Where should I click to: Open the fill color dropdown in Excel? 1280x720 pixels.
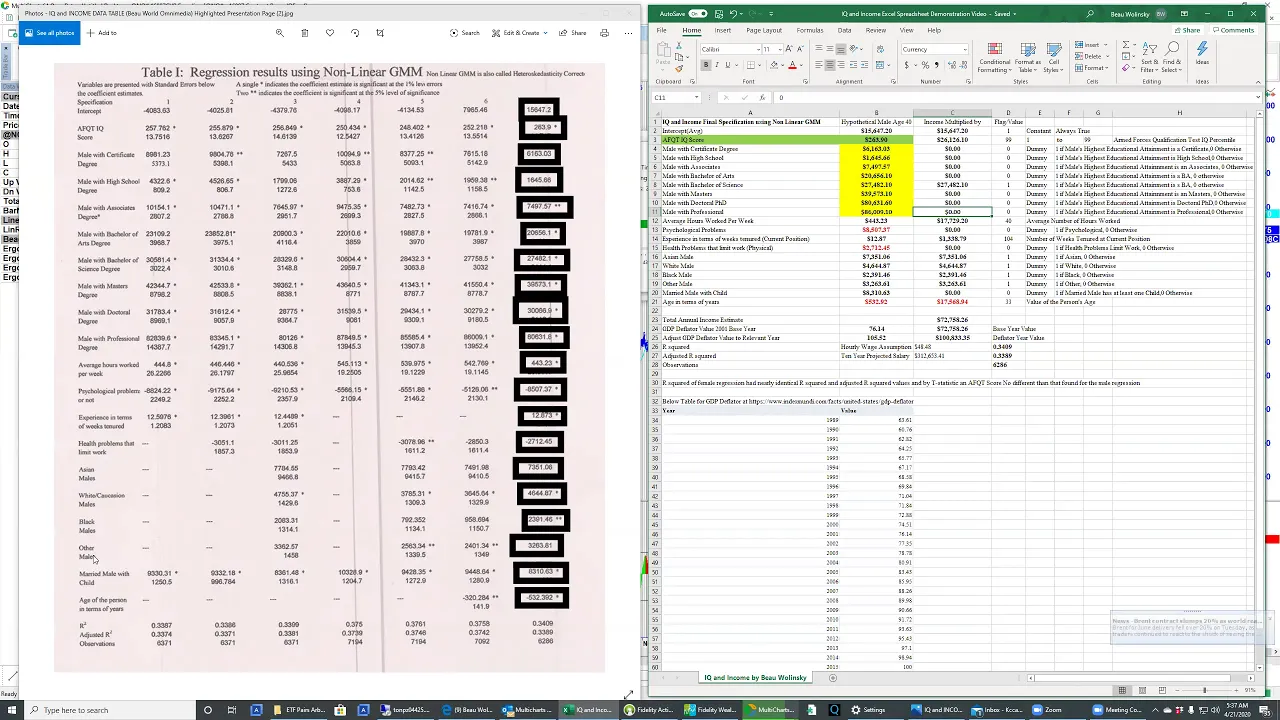pyautogui.click(x=783, y=65)
